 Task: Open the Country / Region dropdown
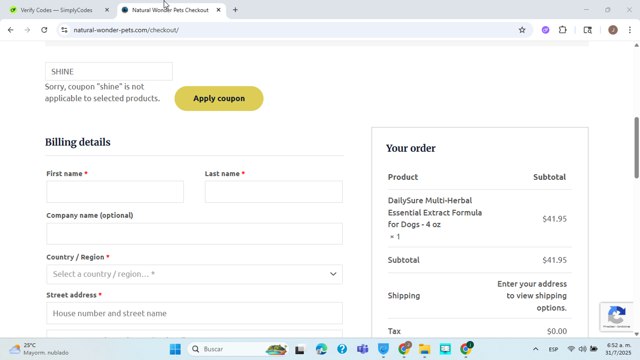point(194,274)
